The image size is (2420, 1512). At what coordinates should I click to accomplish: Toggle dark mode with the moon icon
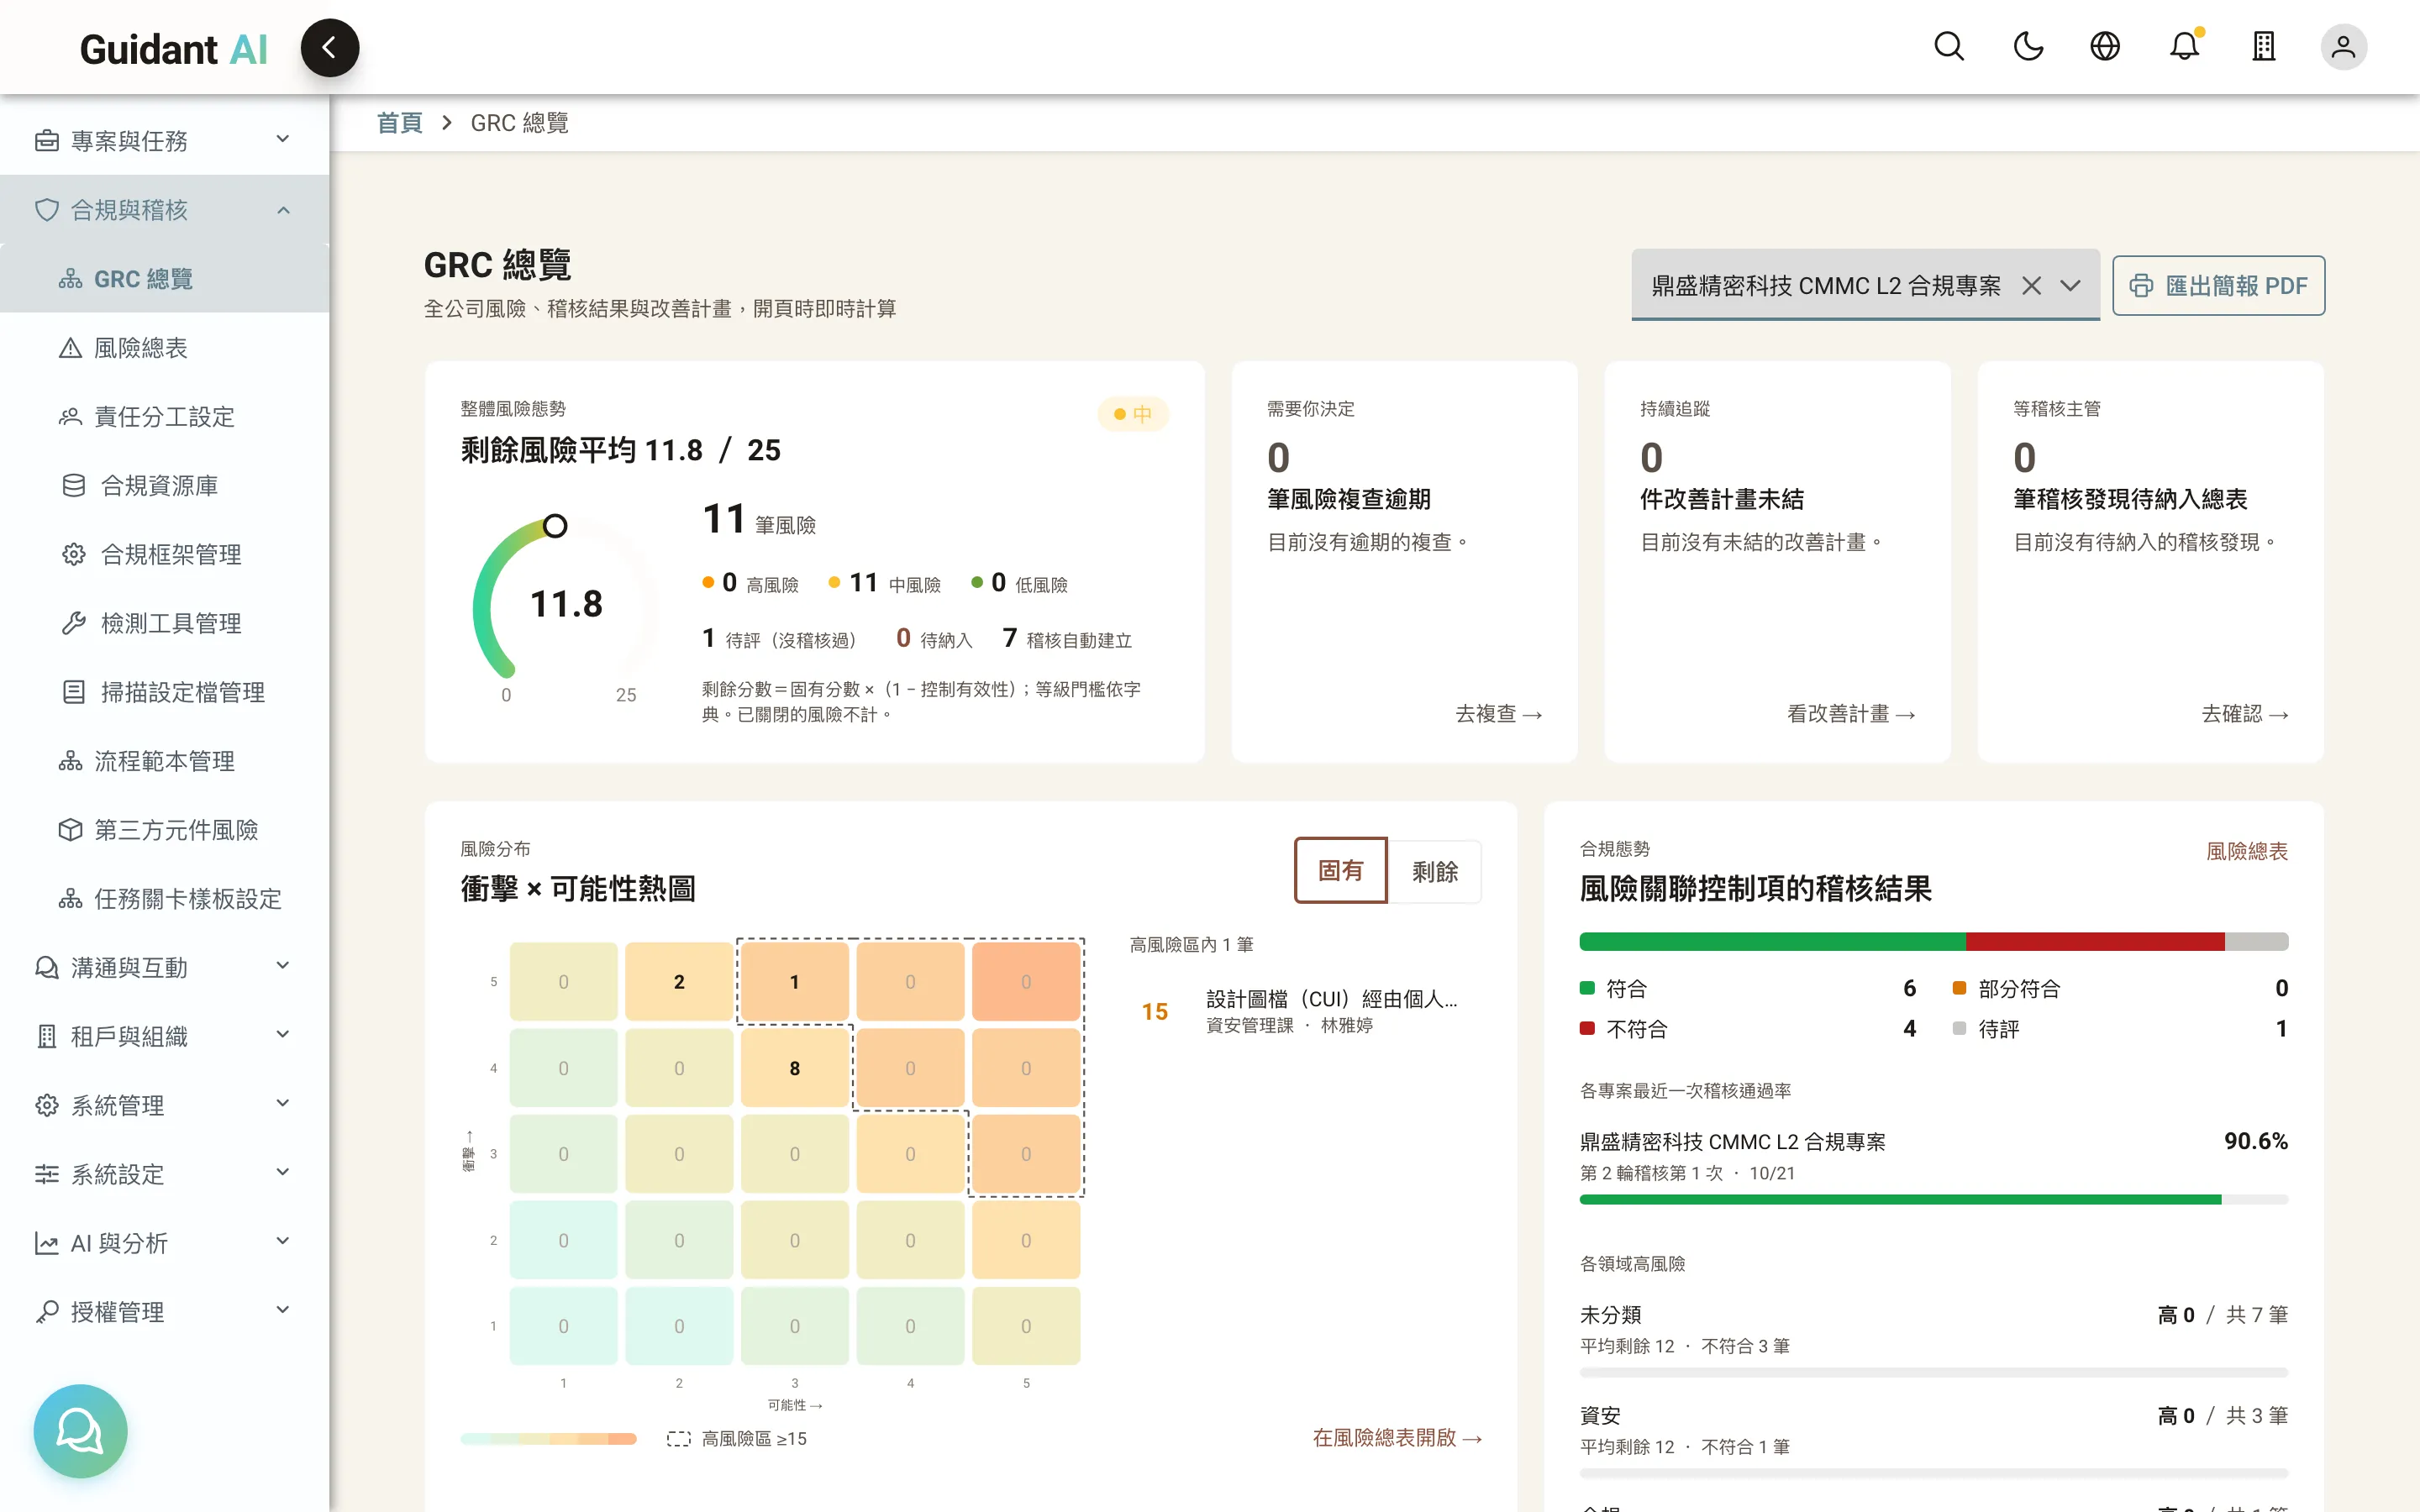pyautogui.click(x=2028, y=47)
